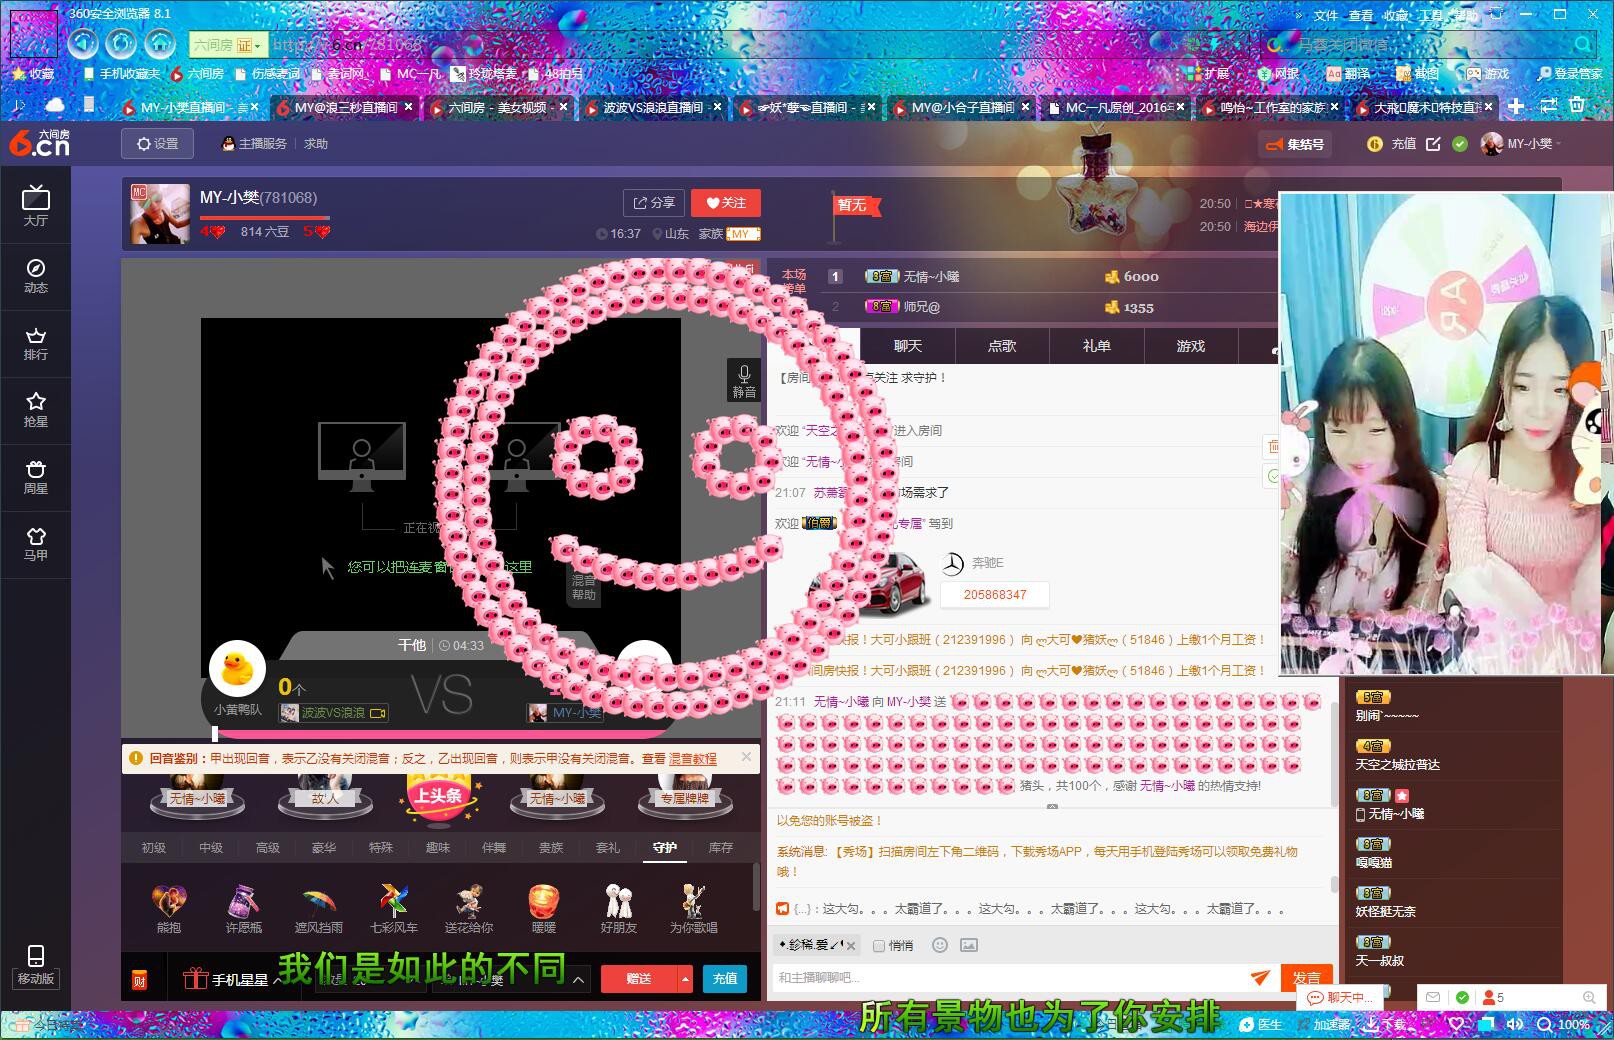
Task: Open the 聊天中 chat popup
Action: [1342, 997]
